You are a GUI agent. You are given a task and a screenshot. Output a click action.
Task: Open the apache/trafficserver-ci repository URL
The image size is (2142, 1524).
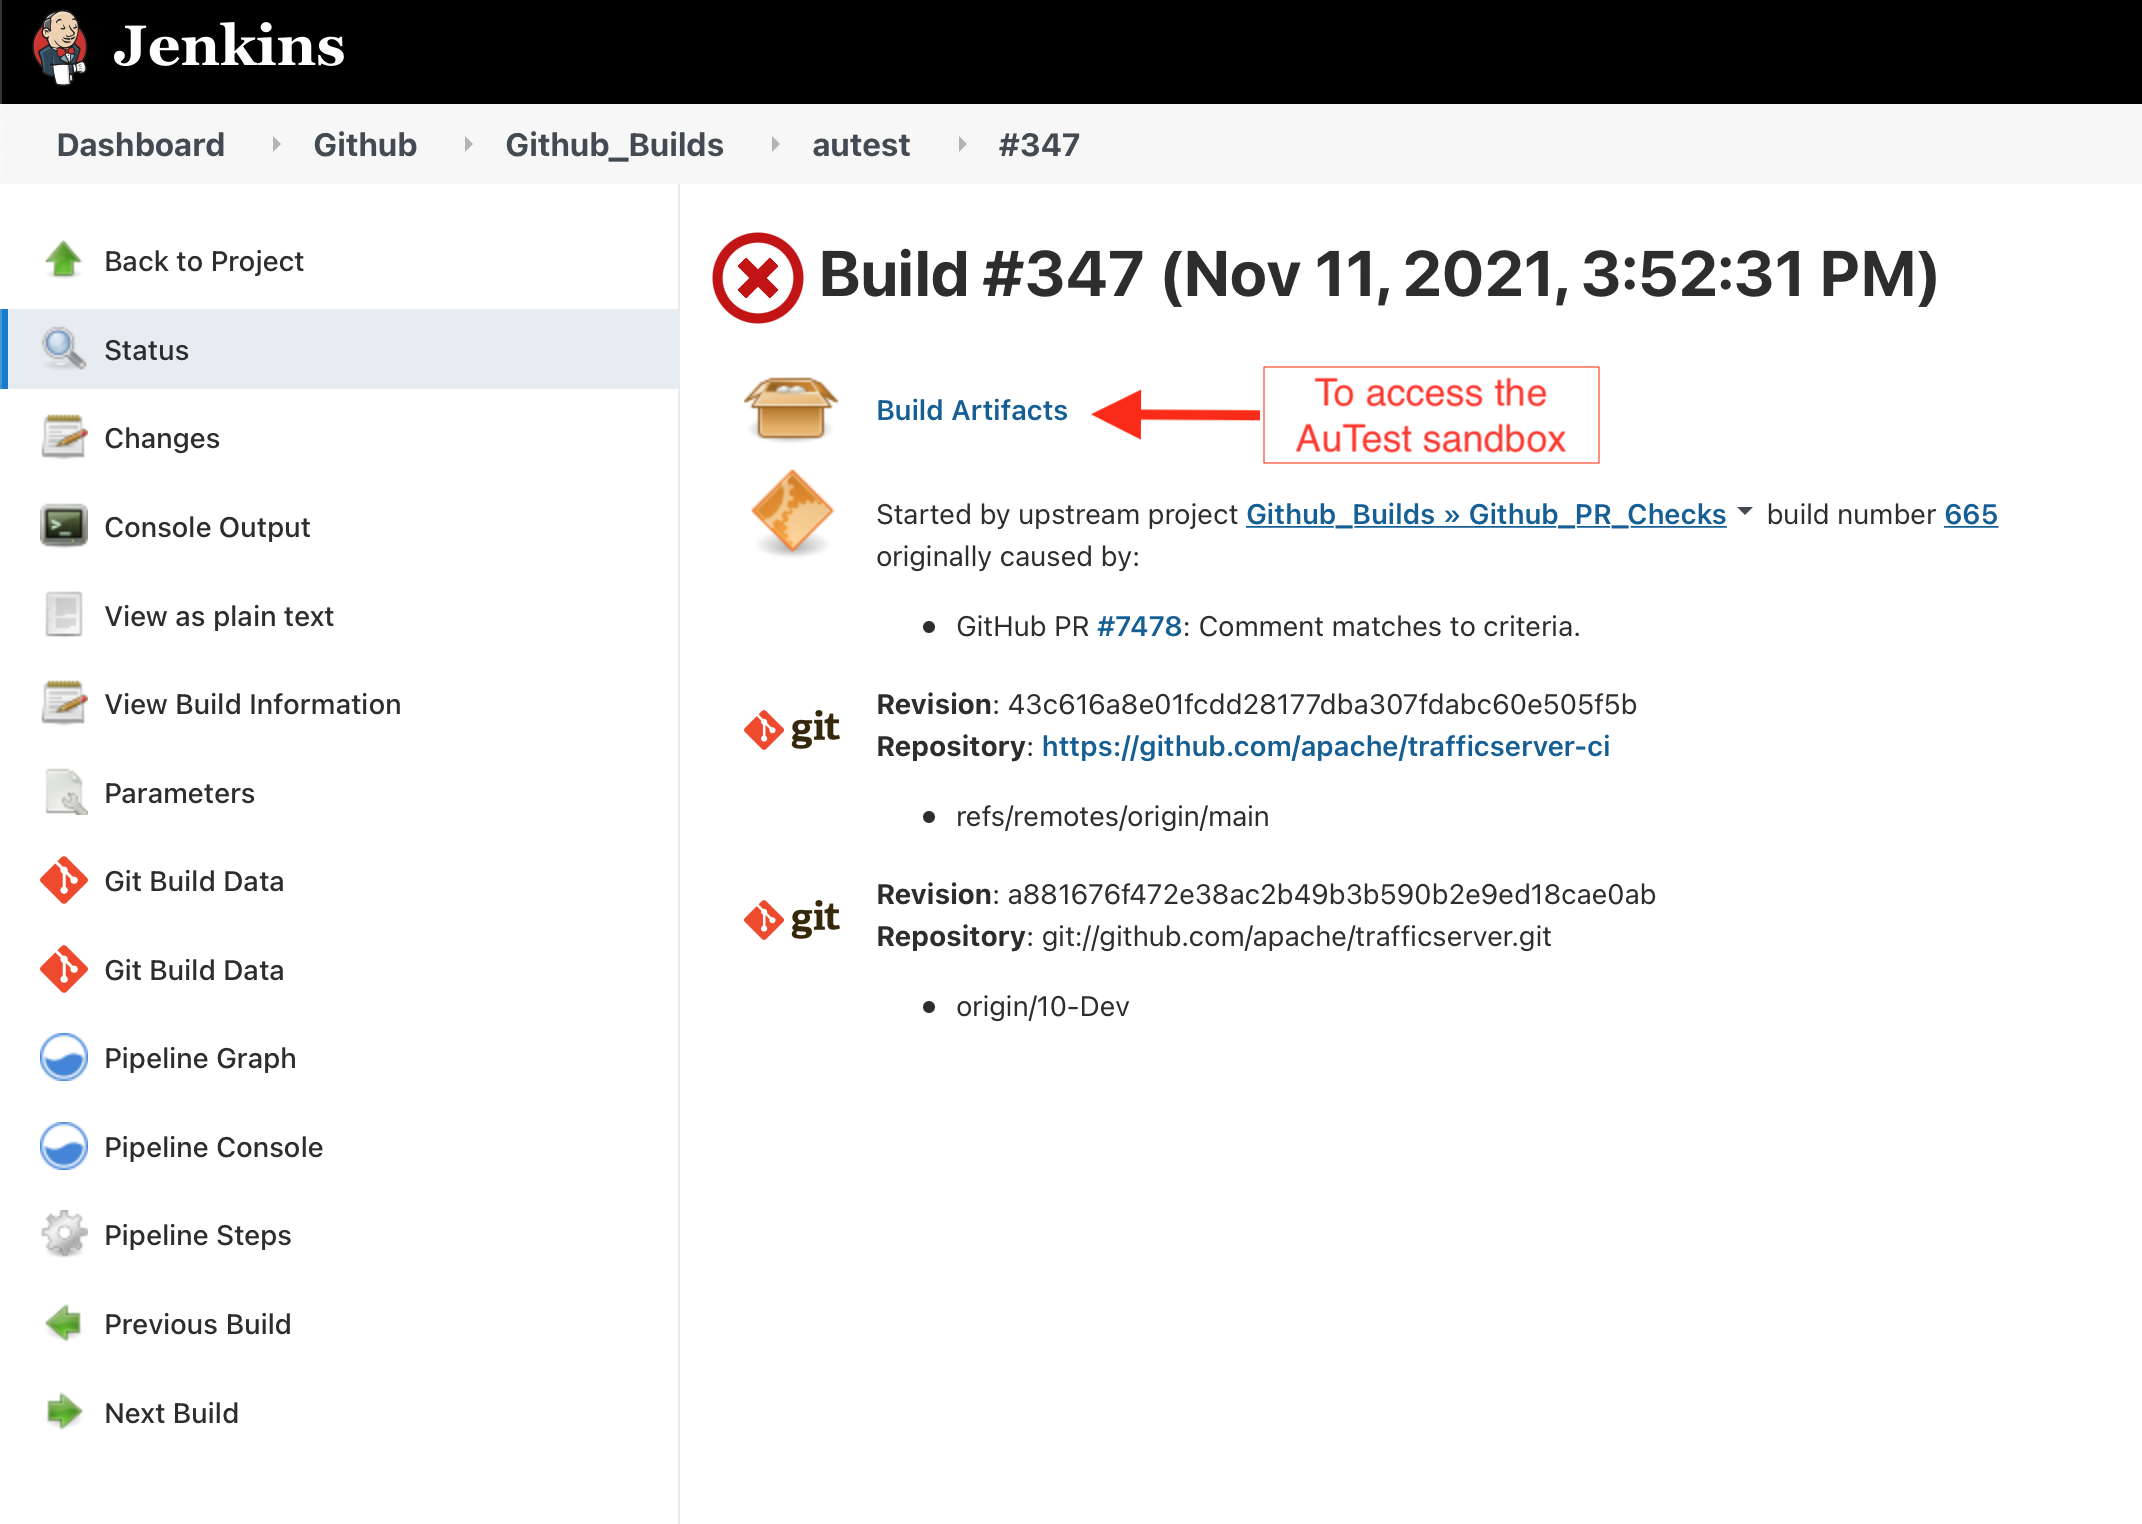click(x=1325, y=746)
